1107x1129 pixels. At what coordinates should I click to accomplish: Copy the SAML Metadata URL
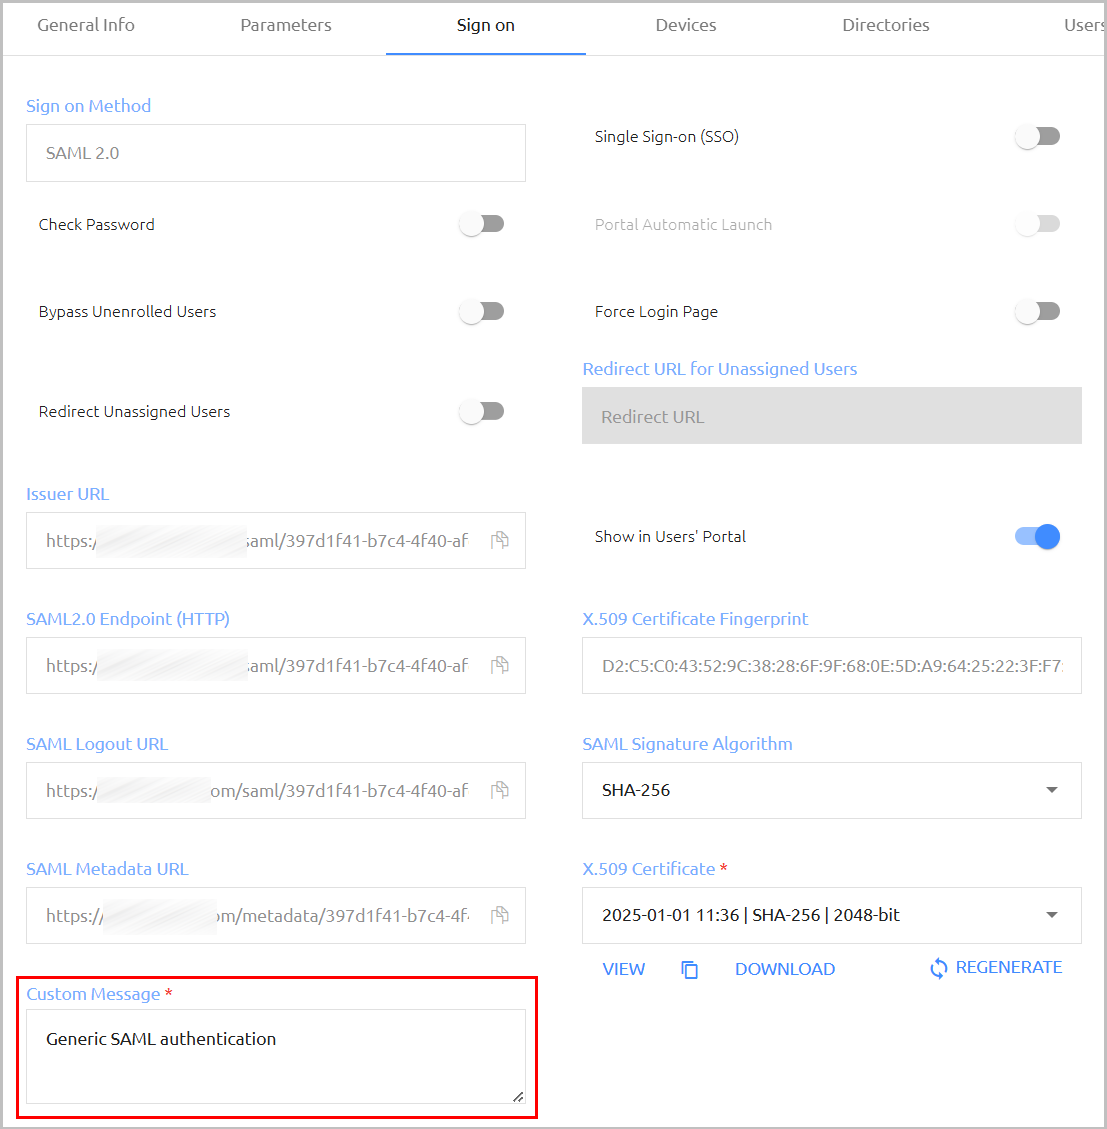click(x=500, y=915)
